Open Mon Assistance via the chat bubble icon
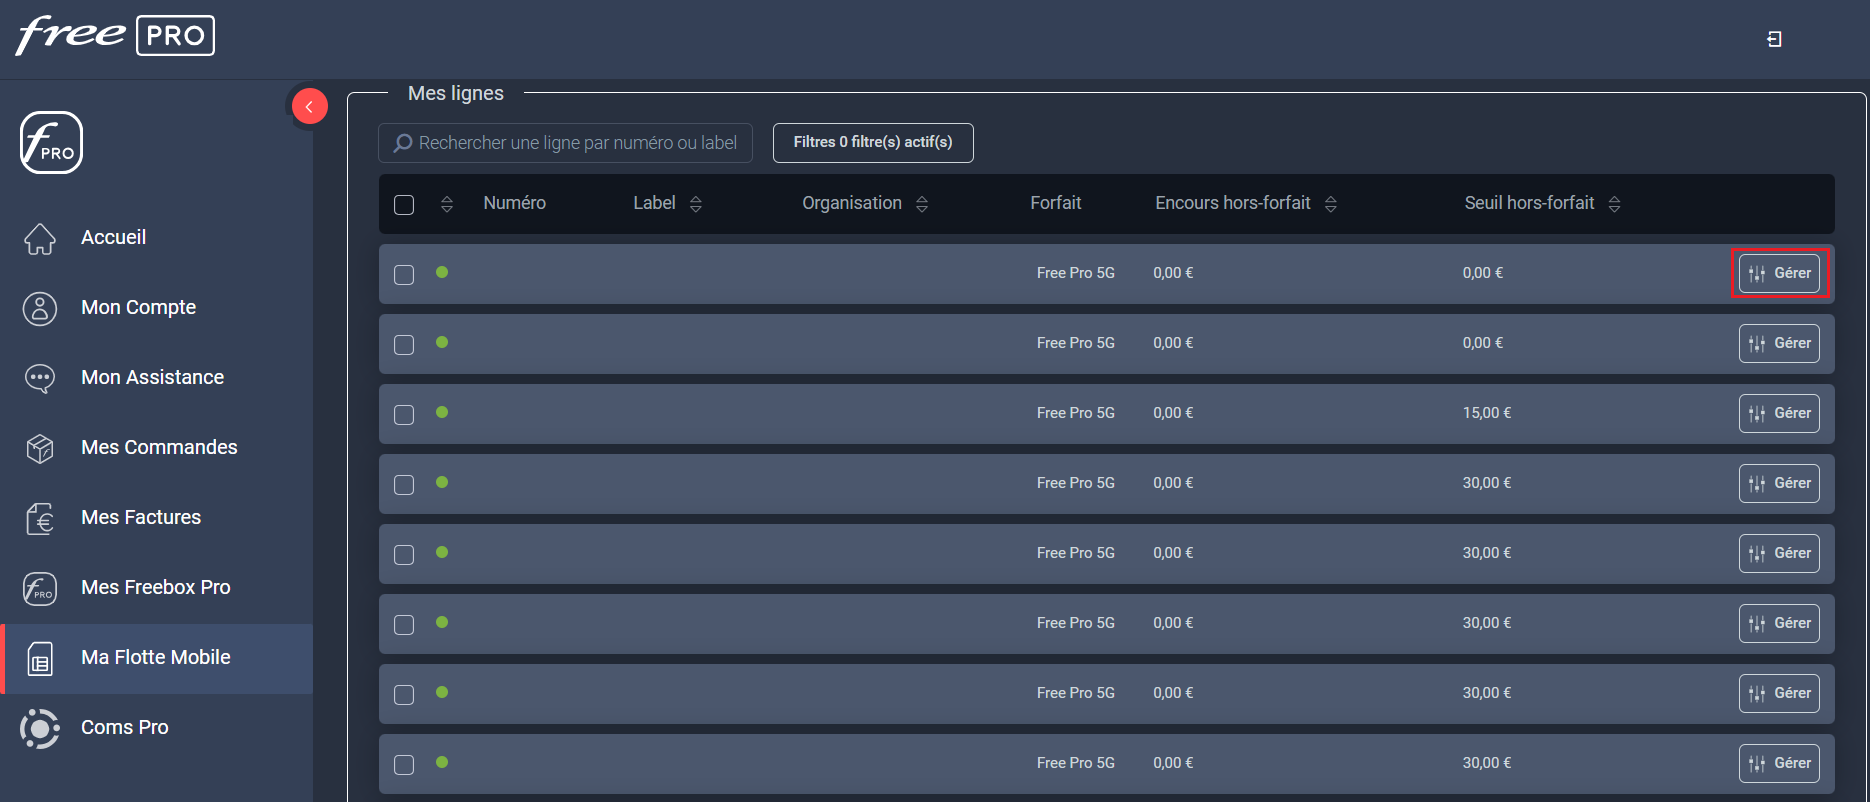This screenshot has height=802, width=1870. coord(40,378)
